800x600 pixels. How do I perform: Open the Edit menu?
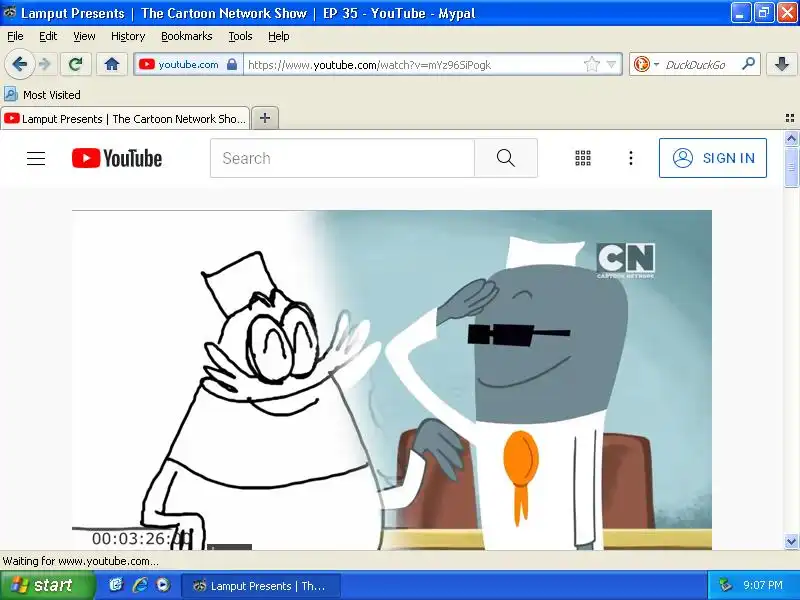pos(48,36)
